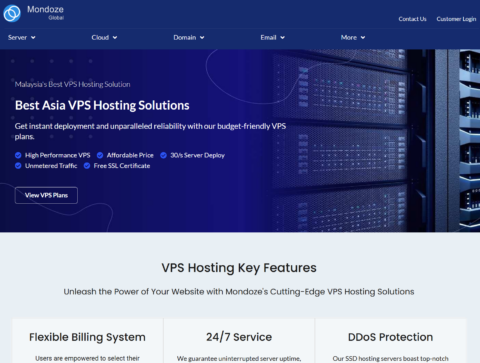Viewport: 480px width, 363px height.
Task: Click the Mondoze circular logo icon
Action: tap(12, 13)
